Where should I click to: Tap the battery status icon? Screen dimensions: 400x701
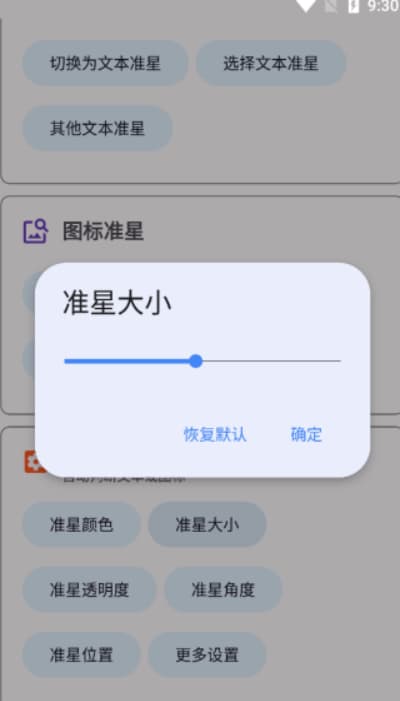(x=353, y=6)
